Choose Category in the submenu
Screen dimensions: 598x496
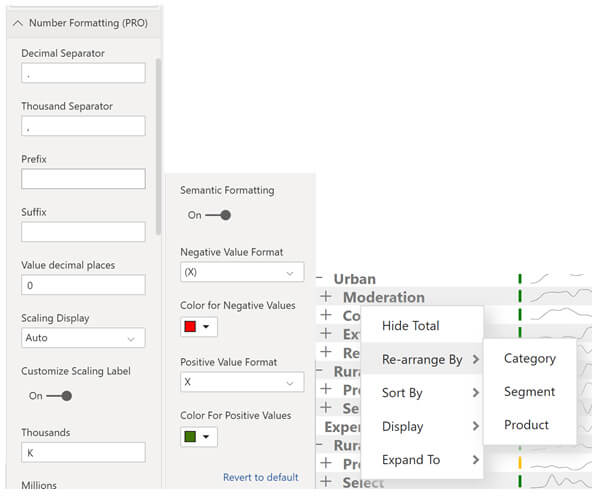tap(530, 358)
